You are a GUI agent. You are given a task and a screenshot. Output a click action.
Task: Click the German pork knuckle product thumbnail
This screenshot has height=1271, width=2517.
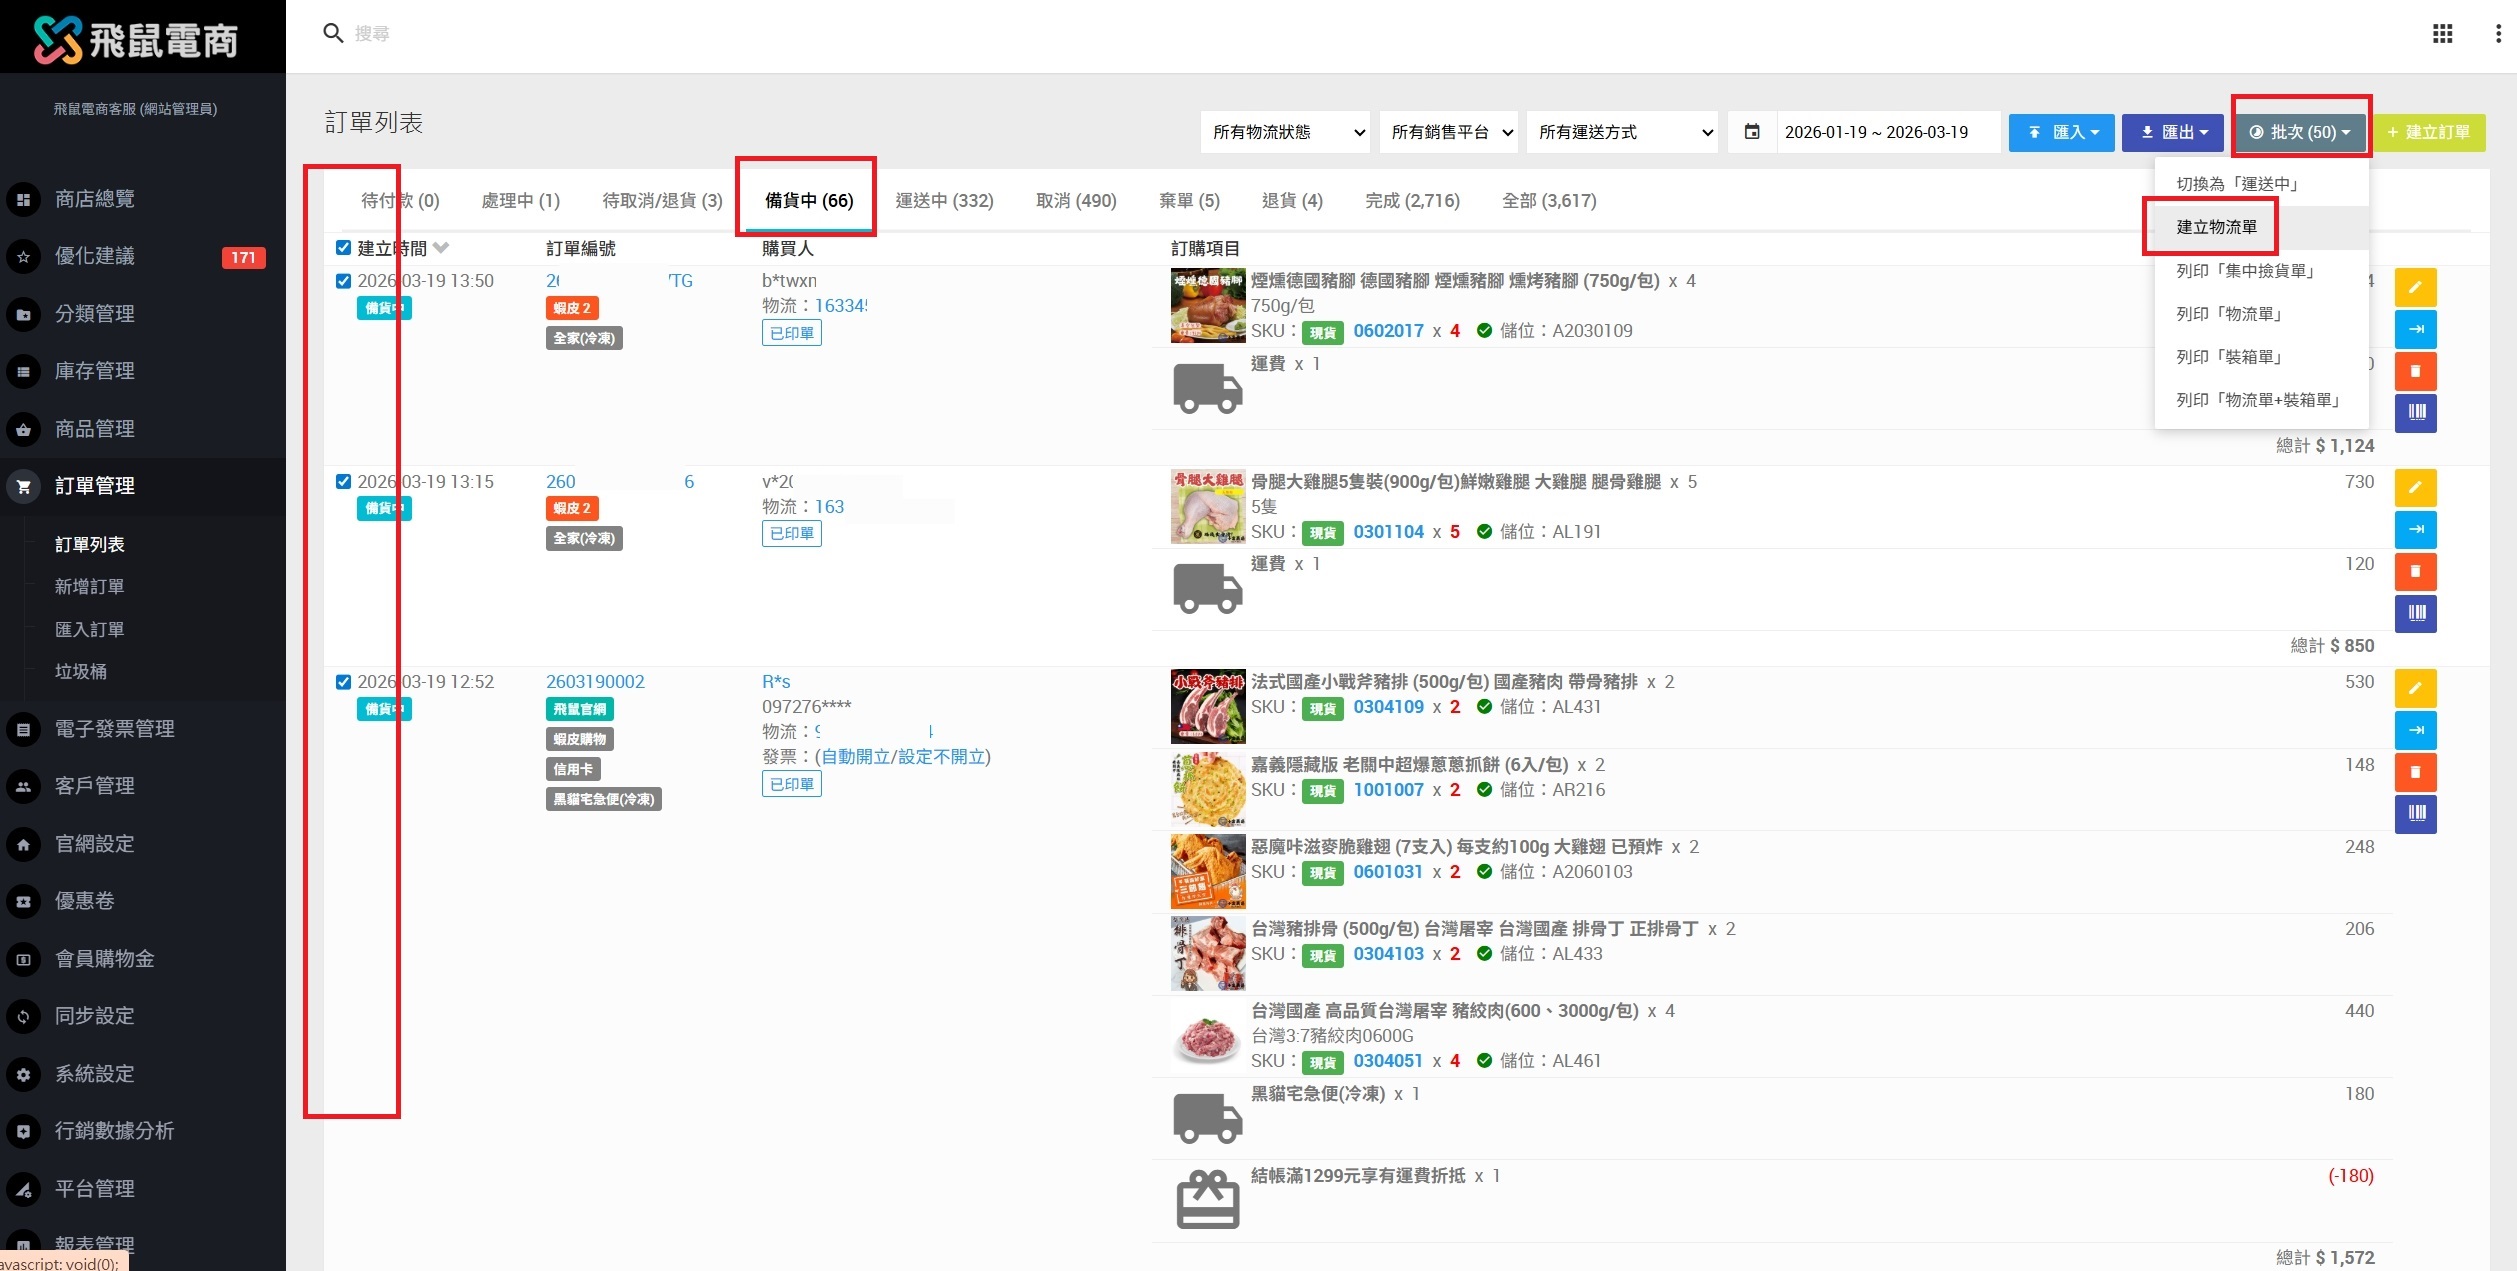point(1207,306)
